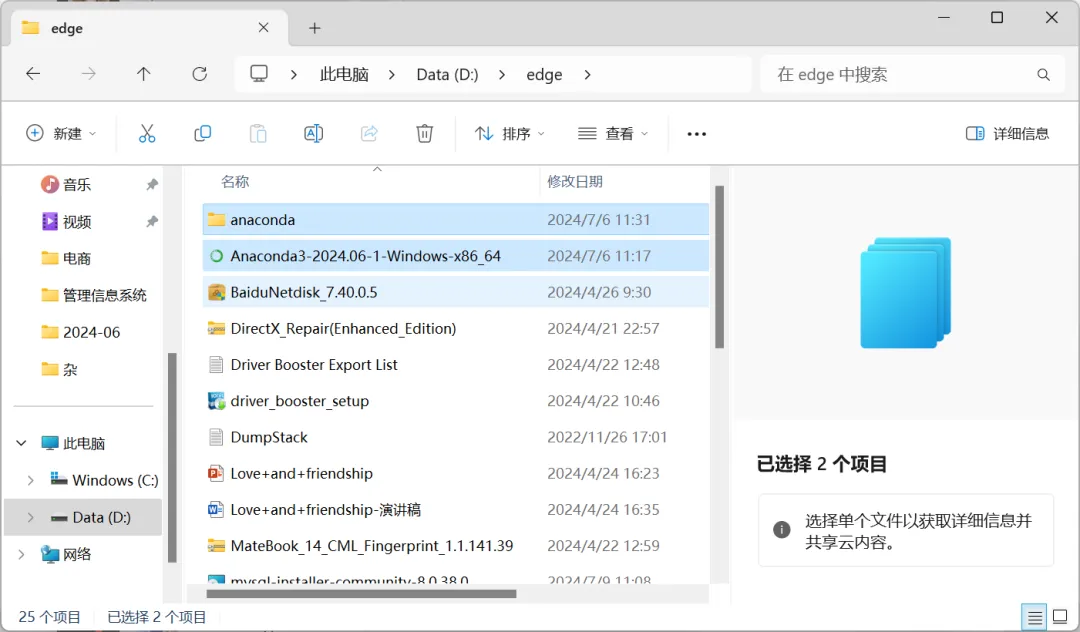Click the Anaconda3 installer green ring icon
Screen dimensions: 1080x632
216,256
